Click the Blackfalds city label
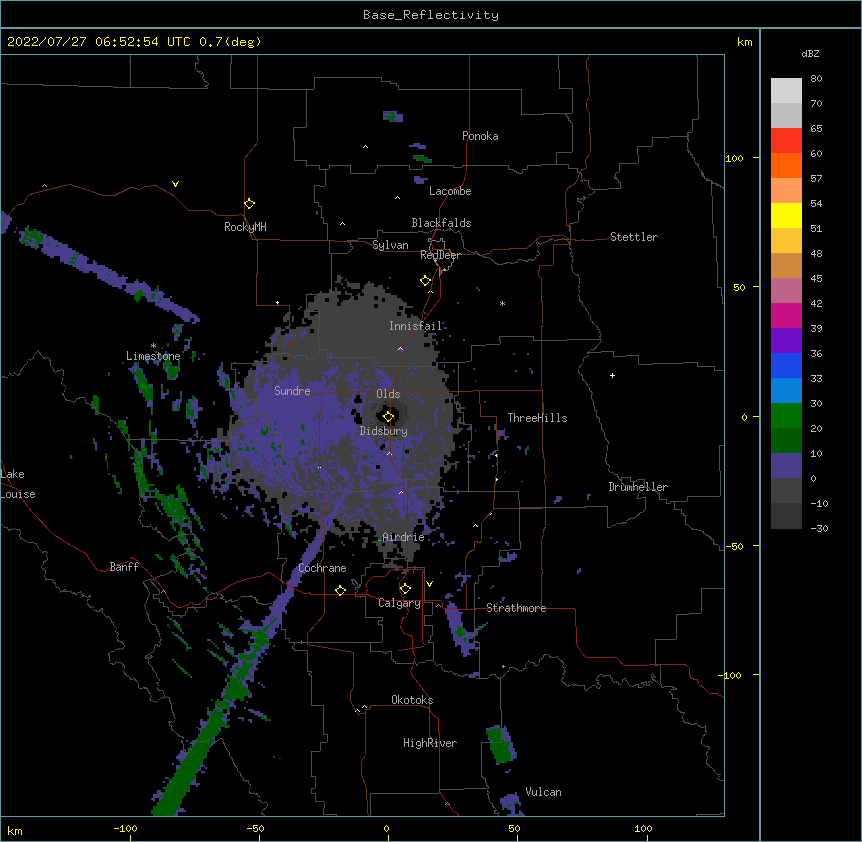The image size is (862, 842). pyautogui.click(x=441, y=223)
